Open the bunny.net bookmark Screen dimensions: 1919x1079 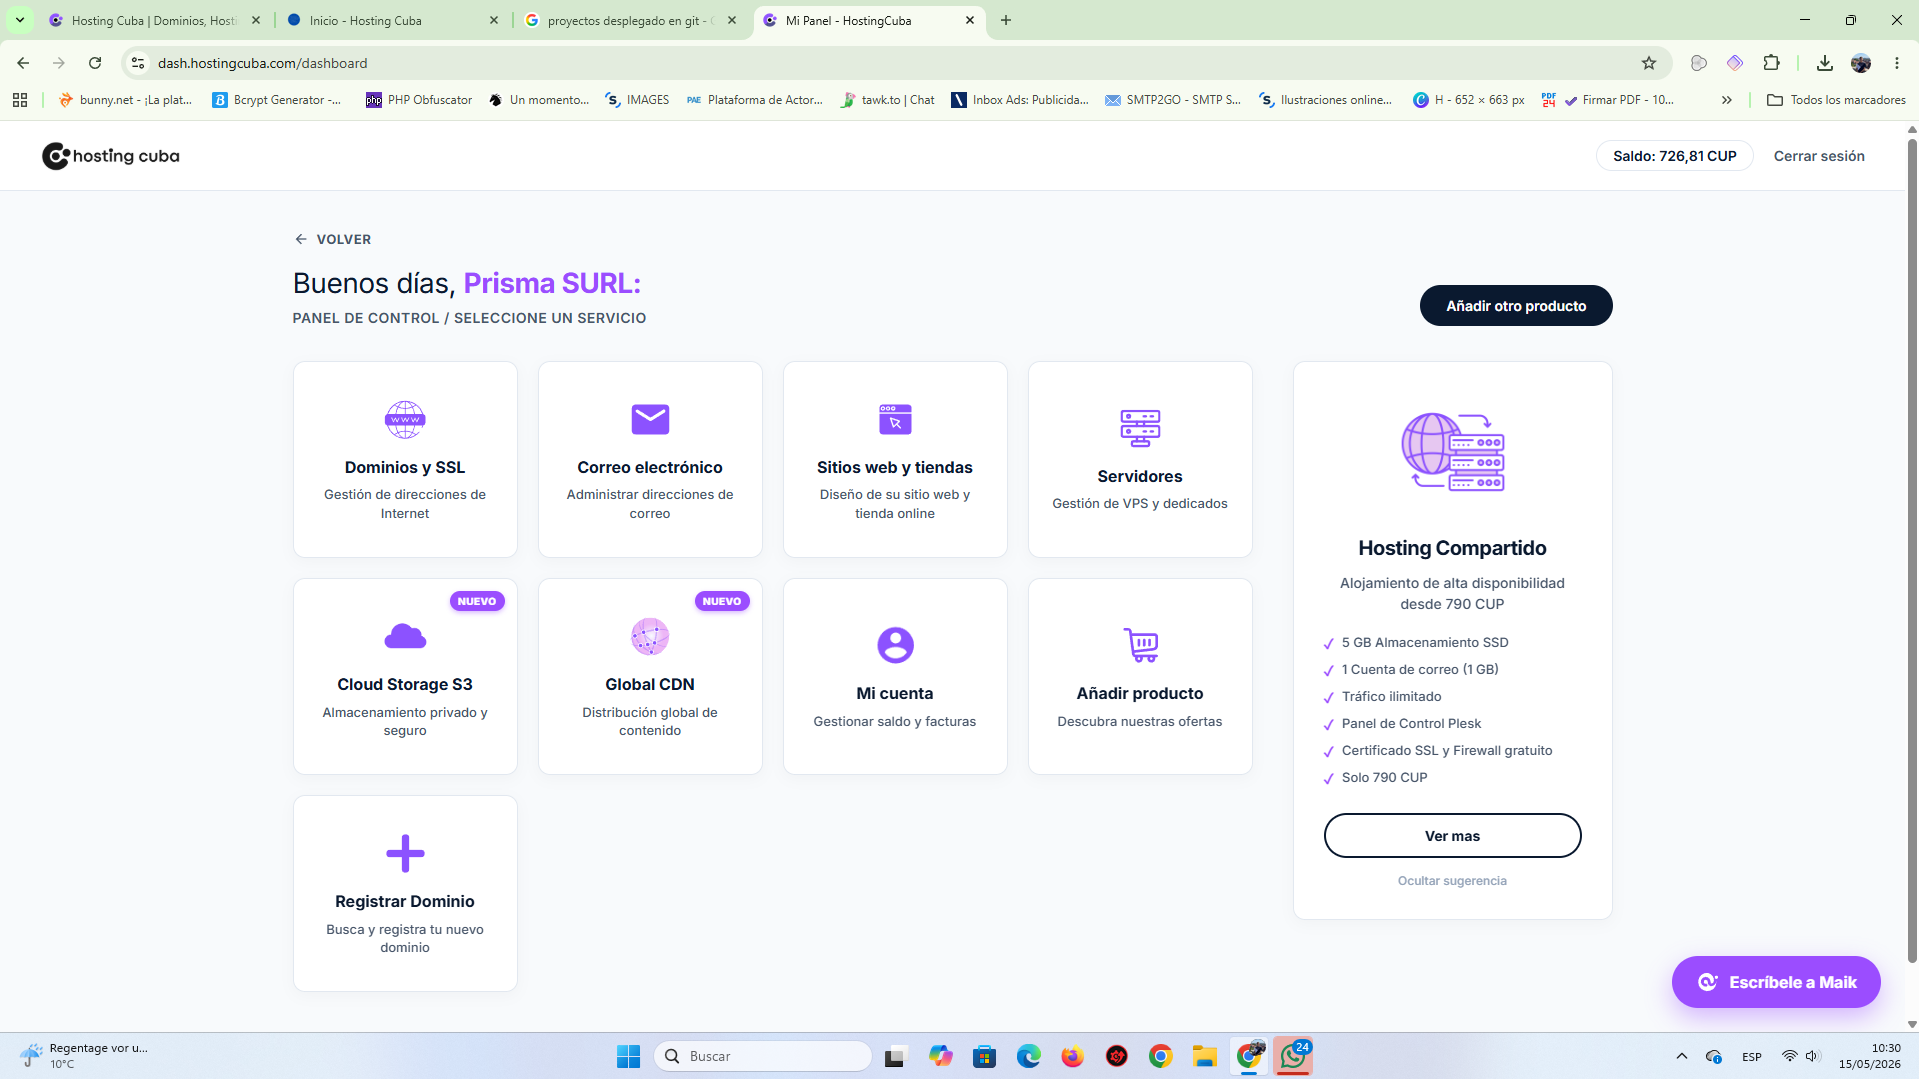(x=126, y=100)
